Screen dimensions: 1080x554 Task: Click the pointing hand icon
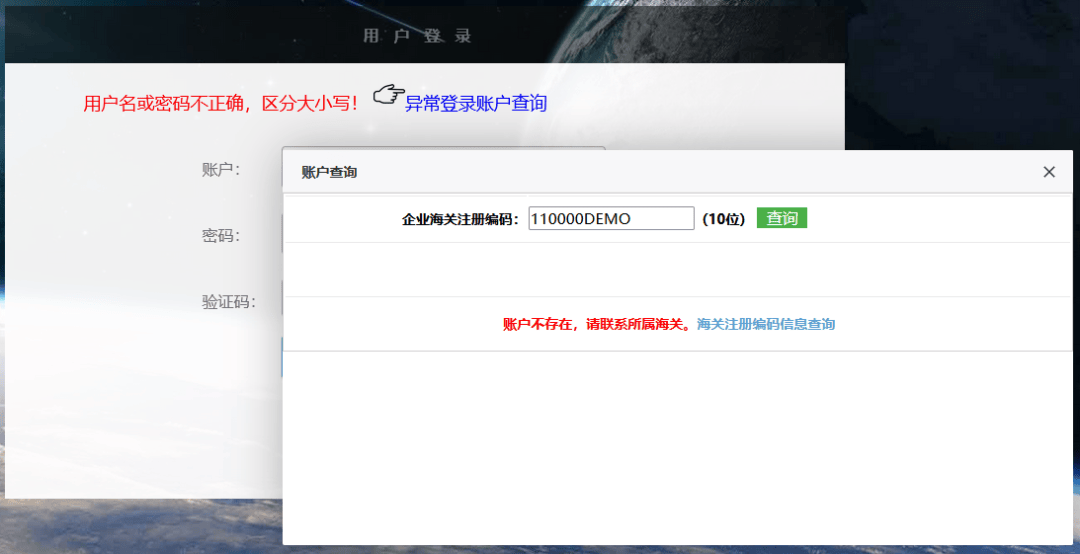click(388, 95)
